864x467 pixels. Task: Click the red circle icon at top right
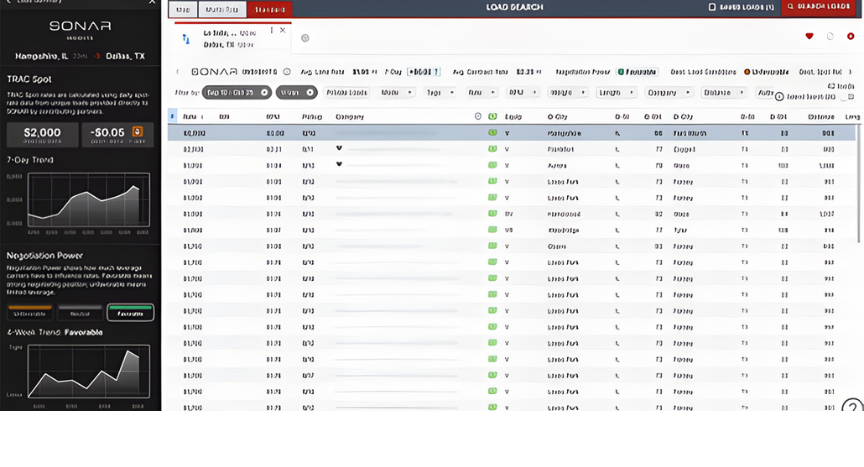[x=850, y=36]
